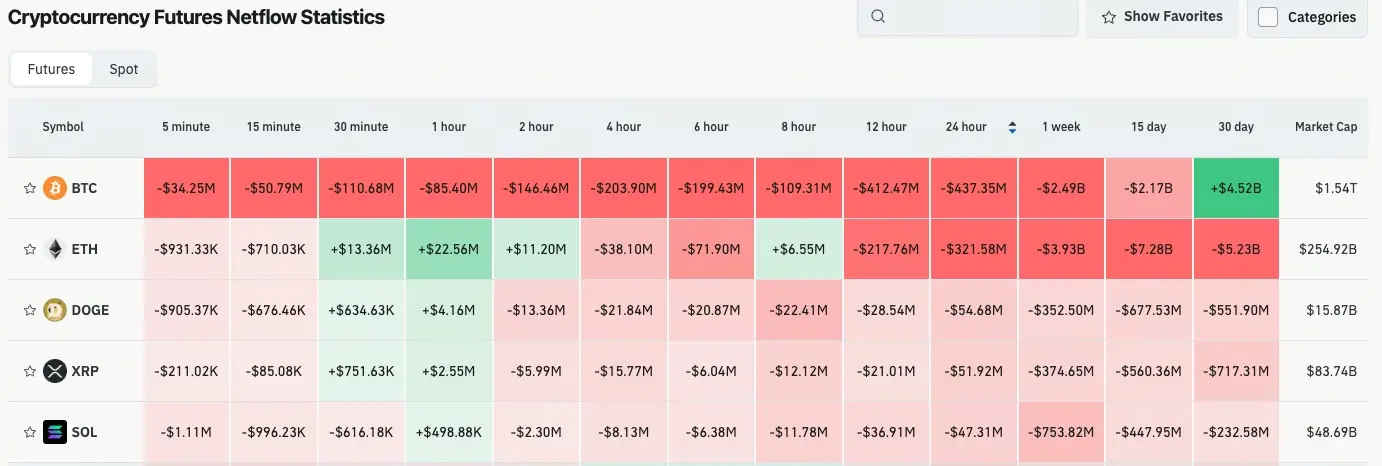
Task: Click SOL 1 hour cell +$498.88K
Action: click(449, 432)
